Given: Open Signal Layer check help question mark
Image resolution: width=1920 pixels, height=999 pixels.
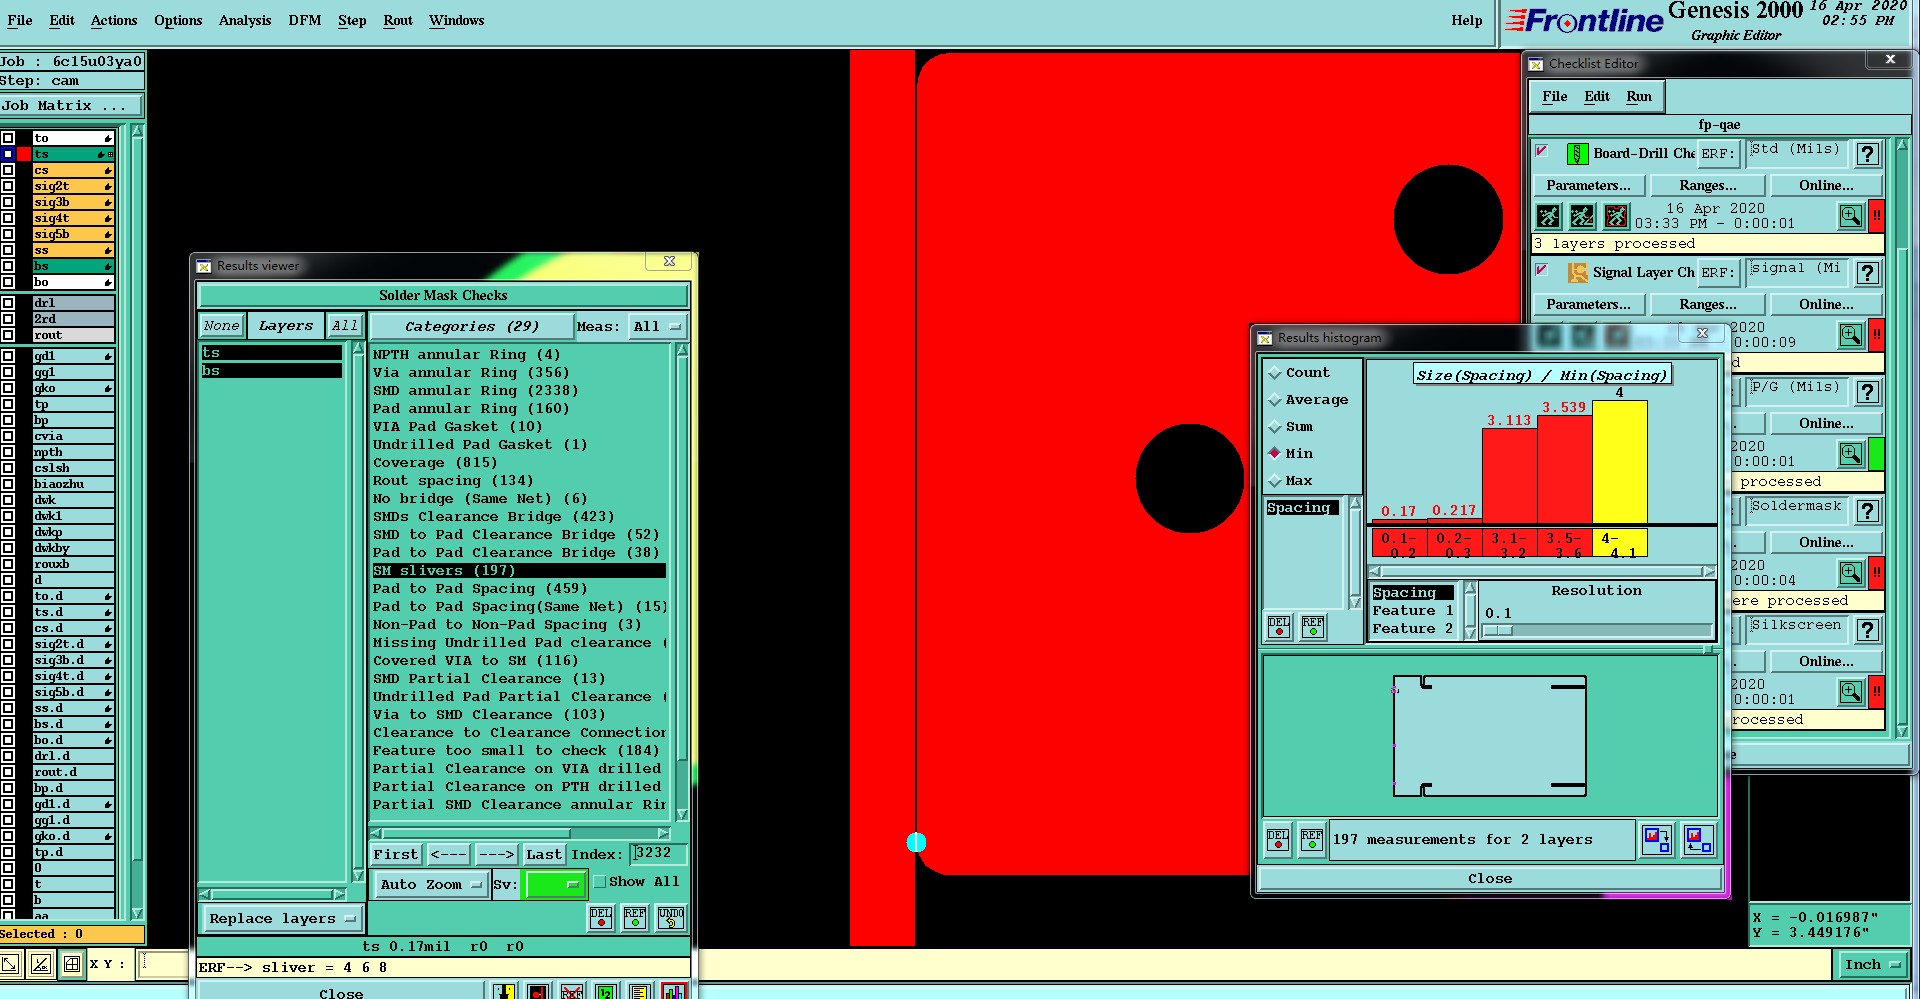Looking at the screenshot, I should (1867, 273).
